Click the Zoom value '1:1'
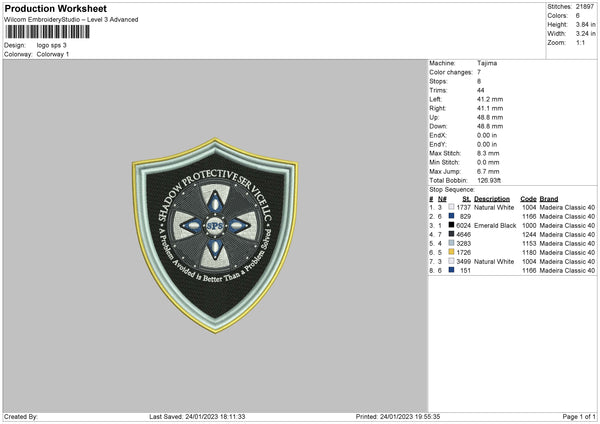600x424 pixels. point(580,42)
